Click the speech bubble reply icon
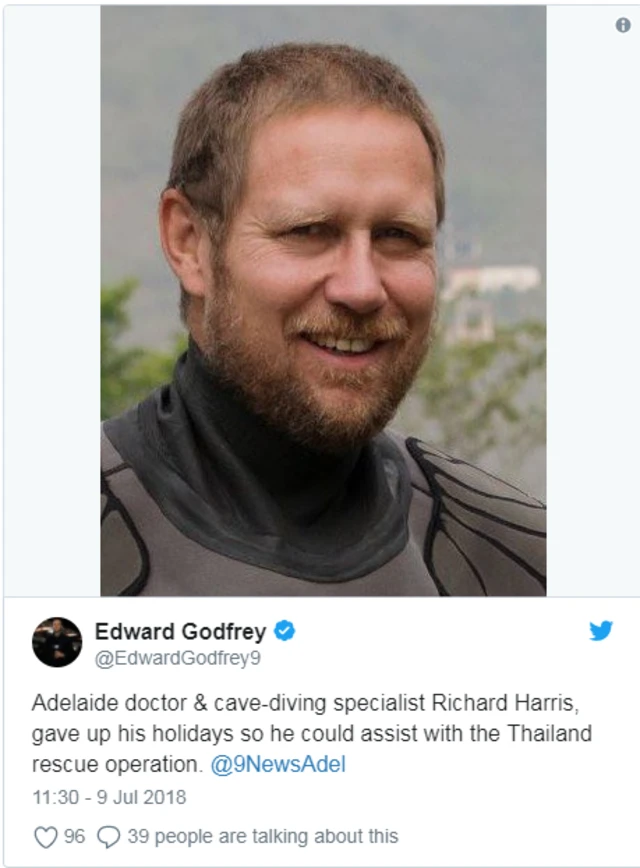Screen dimensions: 640x868 coord(109,837)
